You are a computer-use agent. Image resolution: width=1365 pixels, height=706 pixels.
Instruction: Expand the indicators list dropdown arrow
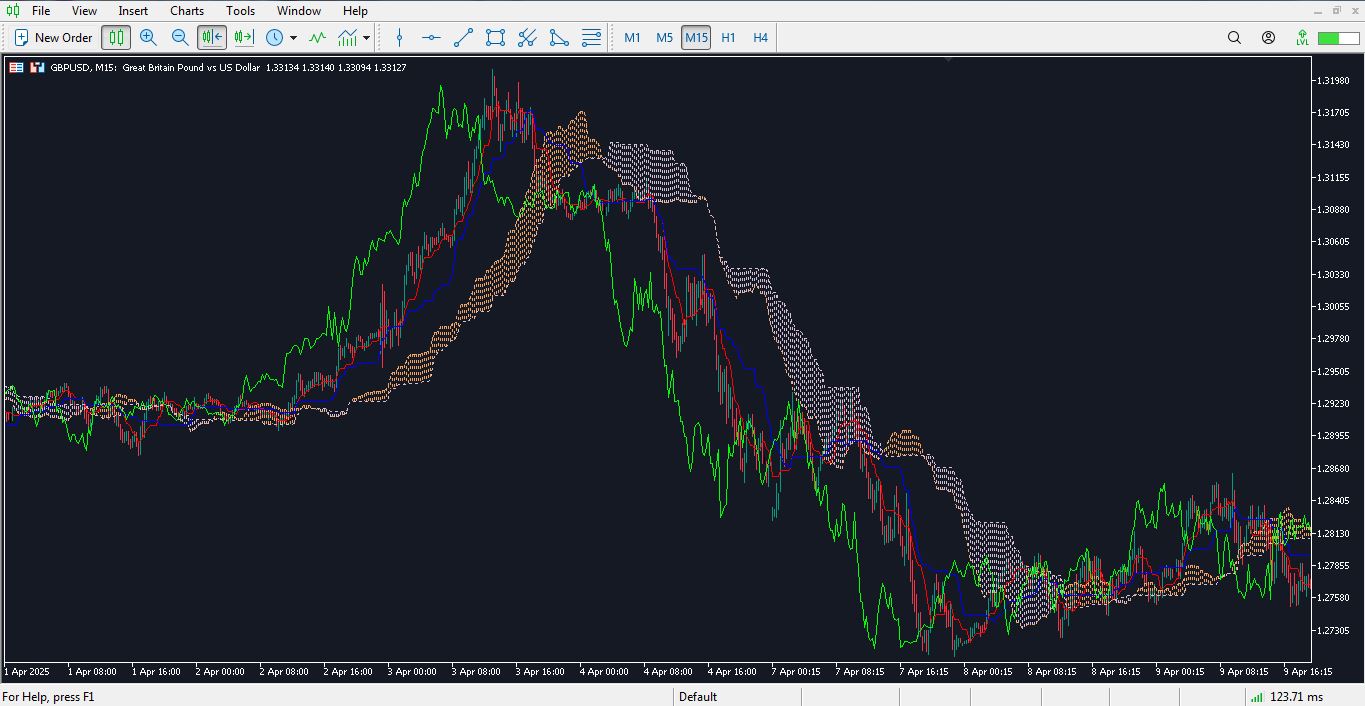pos(367,38)
